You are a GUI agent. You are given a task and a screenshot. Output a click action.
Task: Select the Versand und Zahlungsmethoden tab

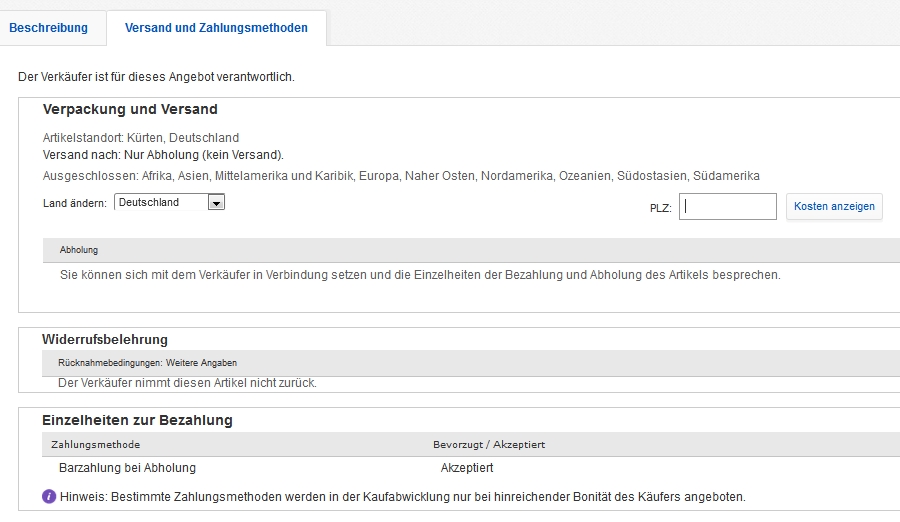coord(216,28)
